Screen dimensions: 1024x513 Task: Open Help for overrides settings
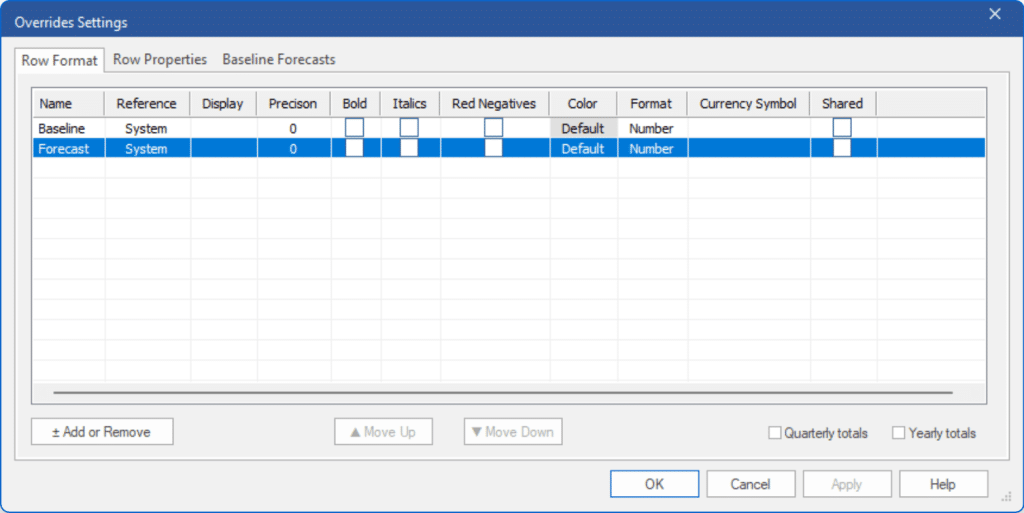click(x=942, y=484)
